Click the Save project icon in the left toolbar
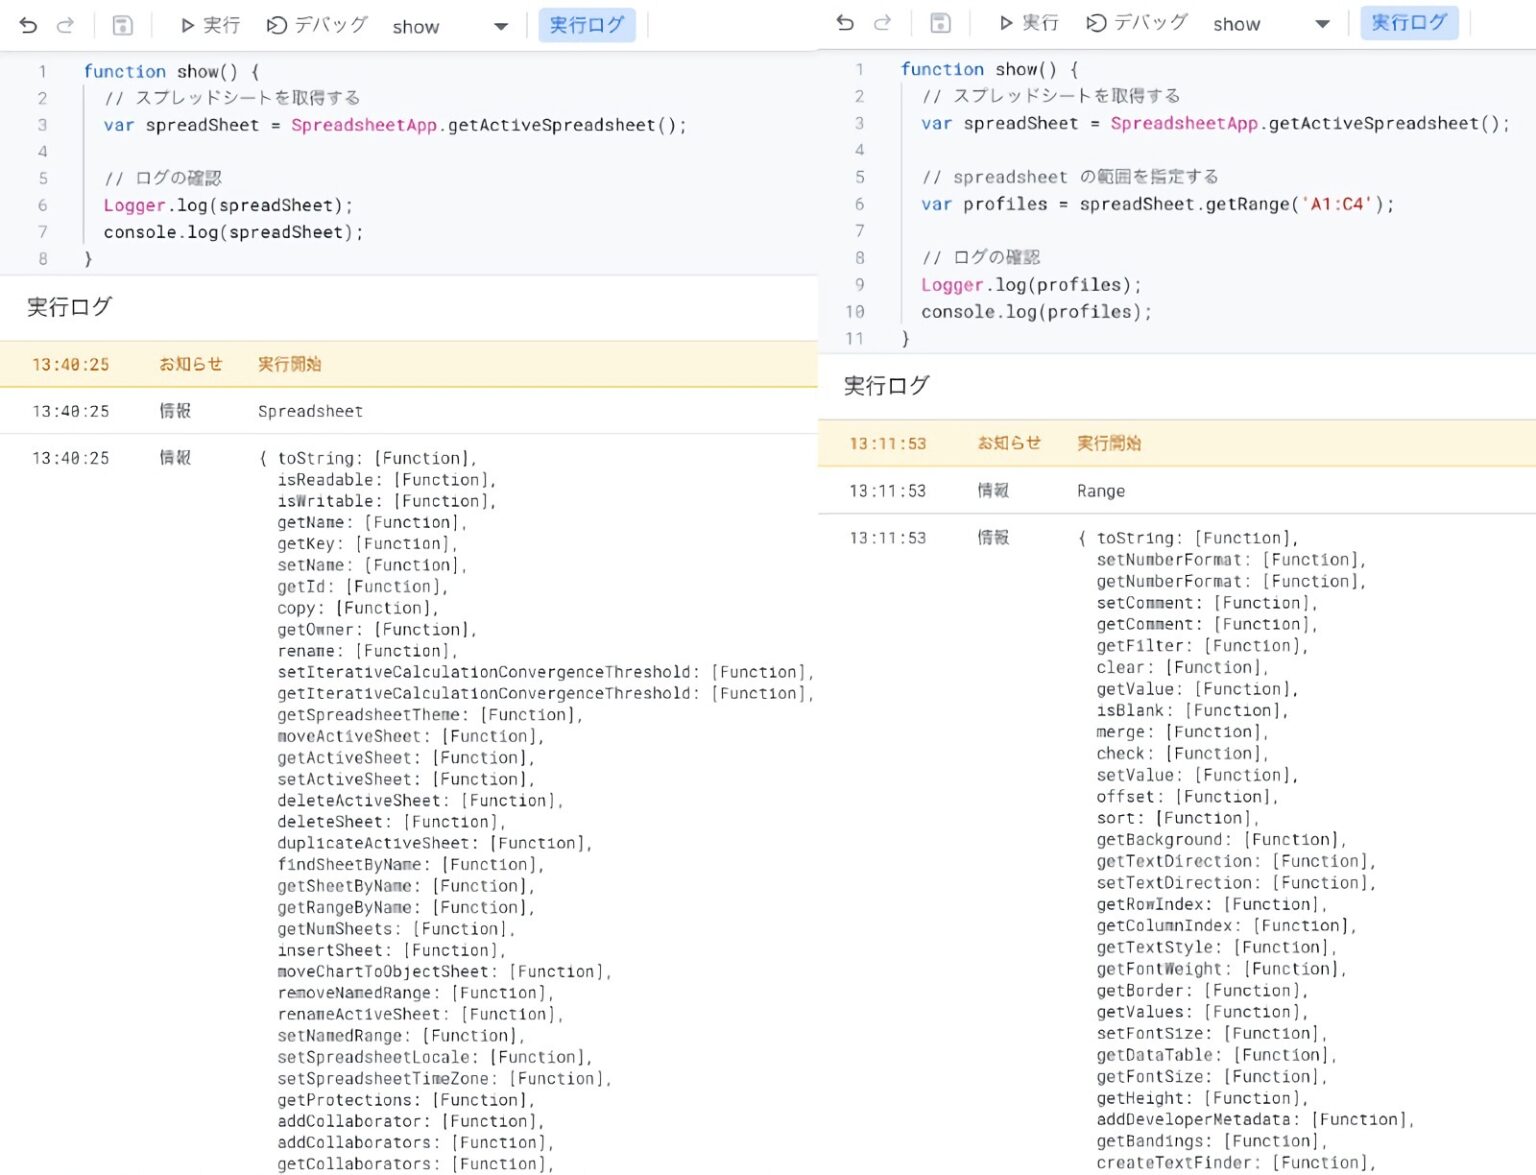This screenshot has height=1175, width=1536. [x=121, y=26]
